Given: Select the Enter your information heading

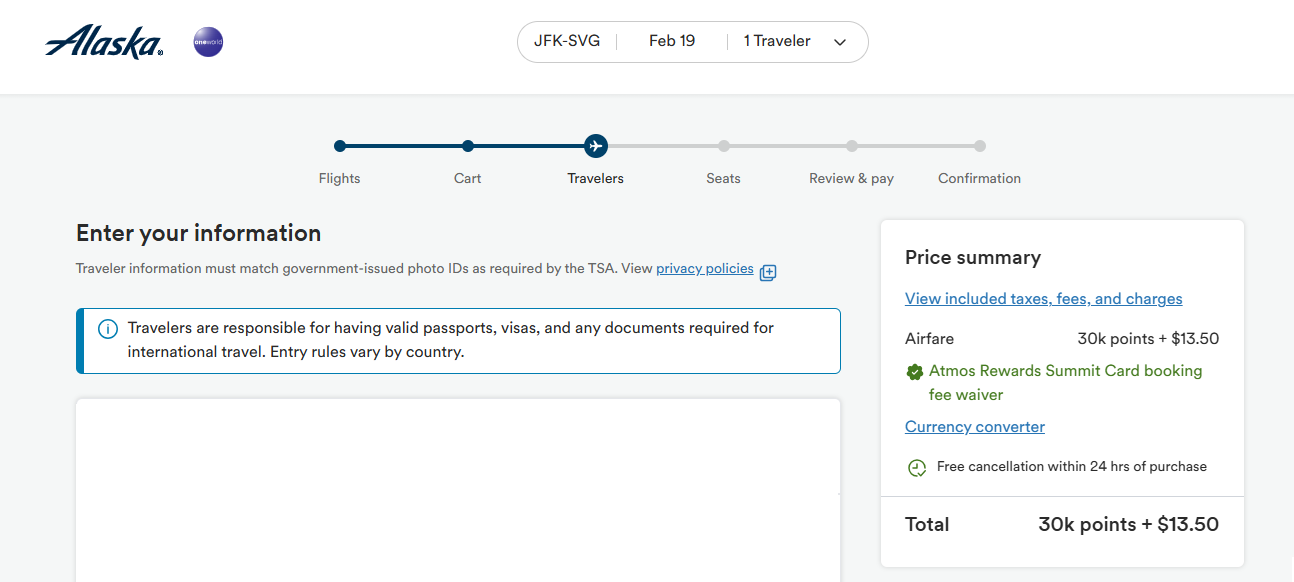Looking at the screenshot, I should point(199,233).
